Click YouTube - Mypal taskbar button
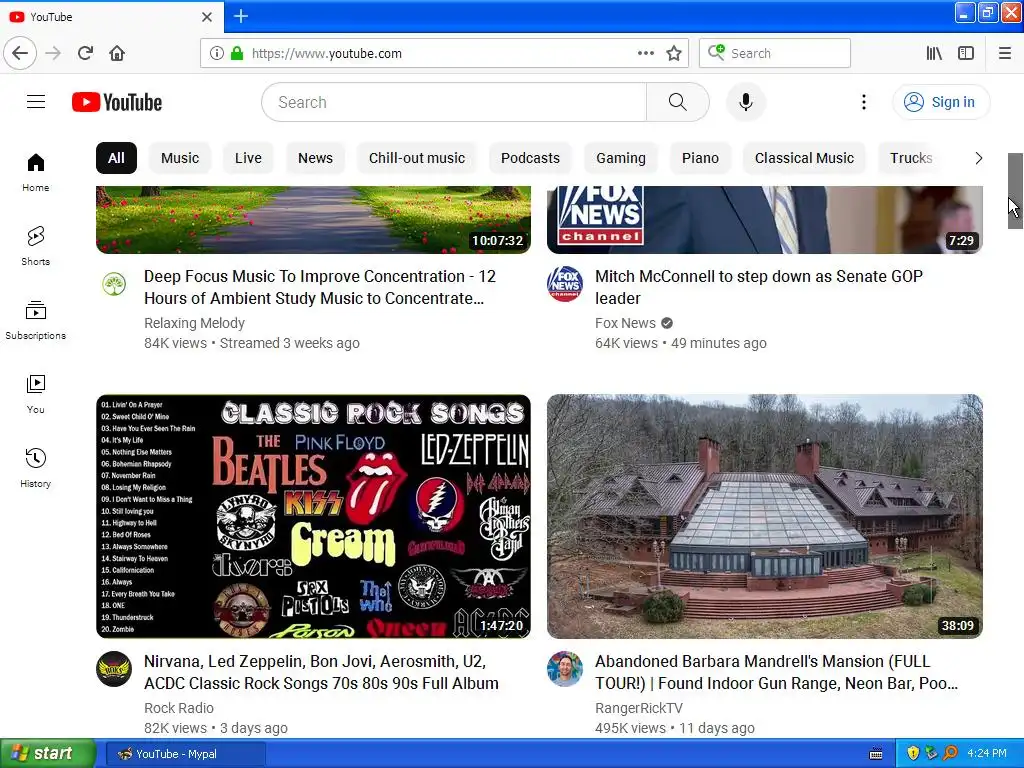 [185, 754]
